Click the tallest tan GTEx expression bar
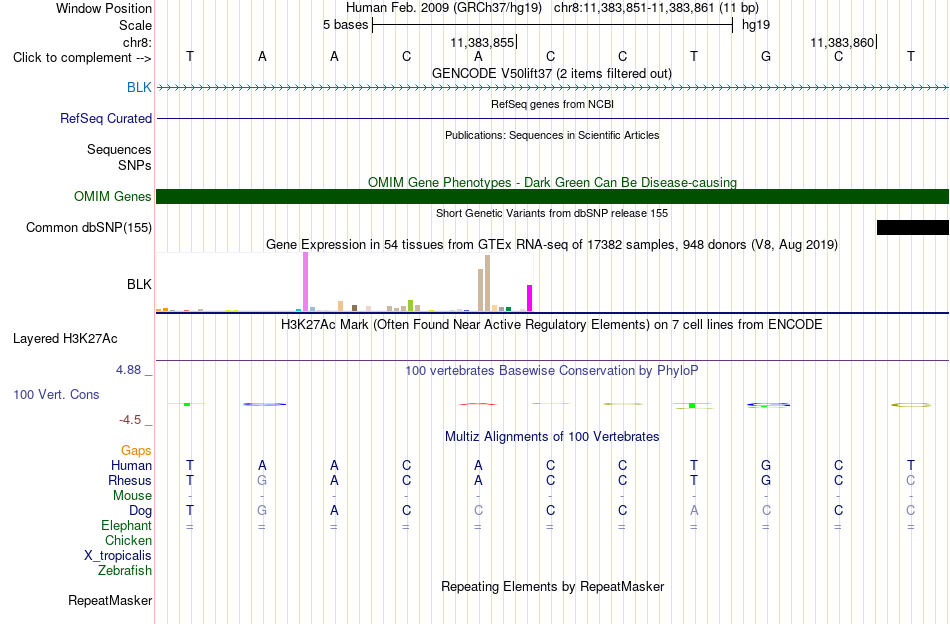The height and width of the screenshot is (624, 950). tap(487, 284)
